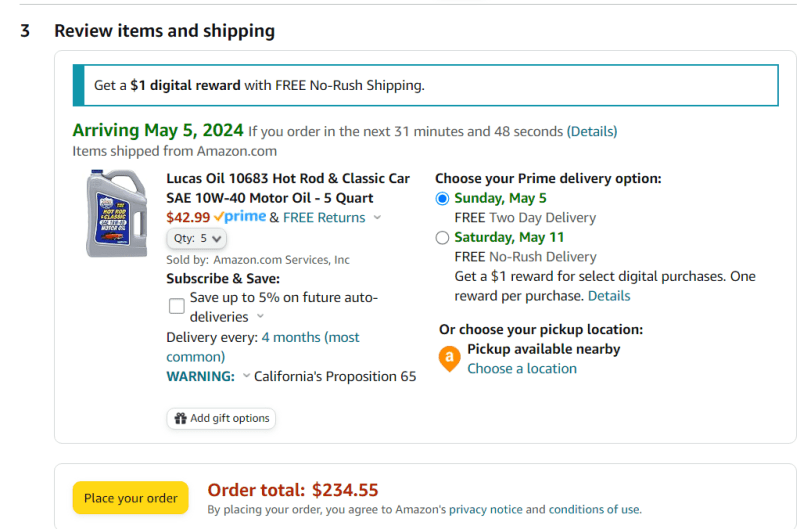Open the conditions of use link

pos(593,509)
